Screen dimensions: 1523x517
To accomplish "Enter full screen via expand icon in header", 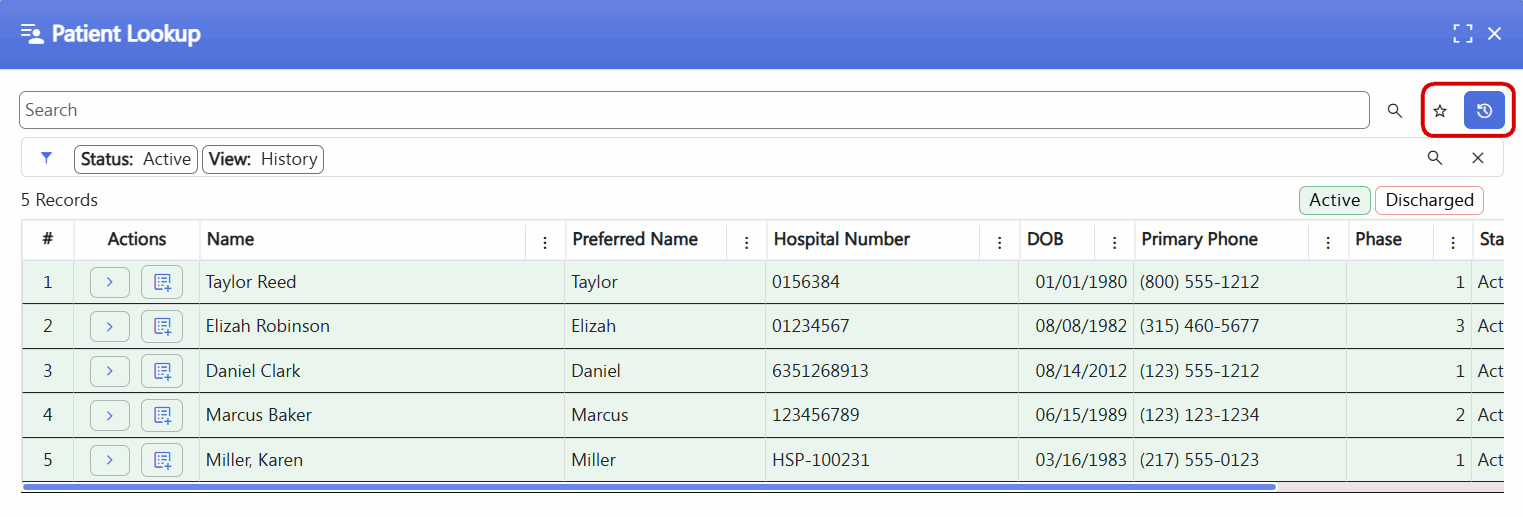I will [x=1463, y=34].
